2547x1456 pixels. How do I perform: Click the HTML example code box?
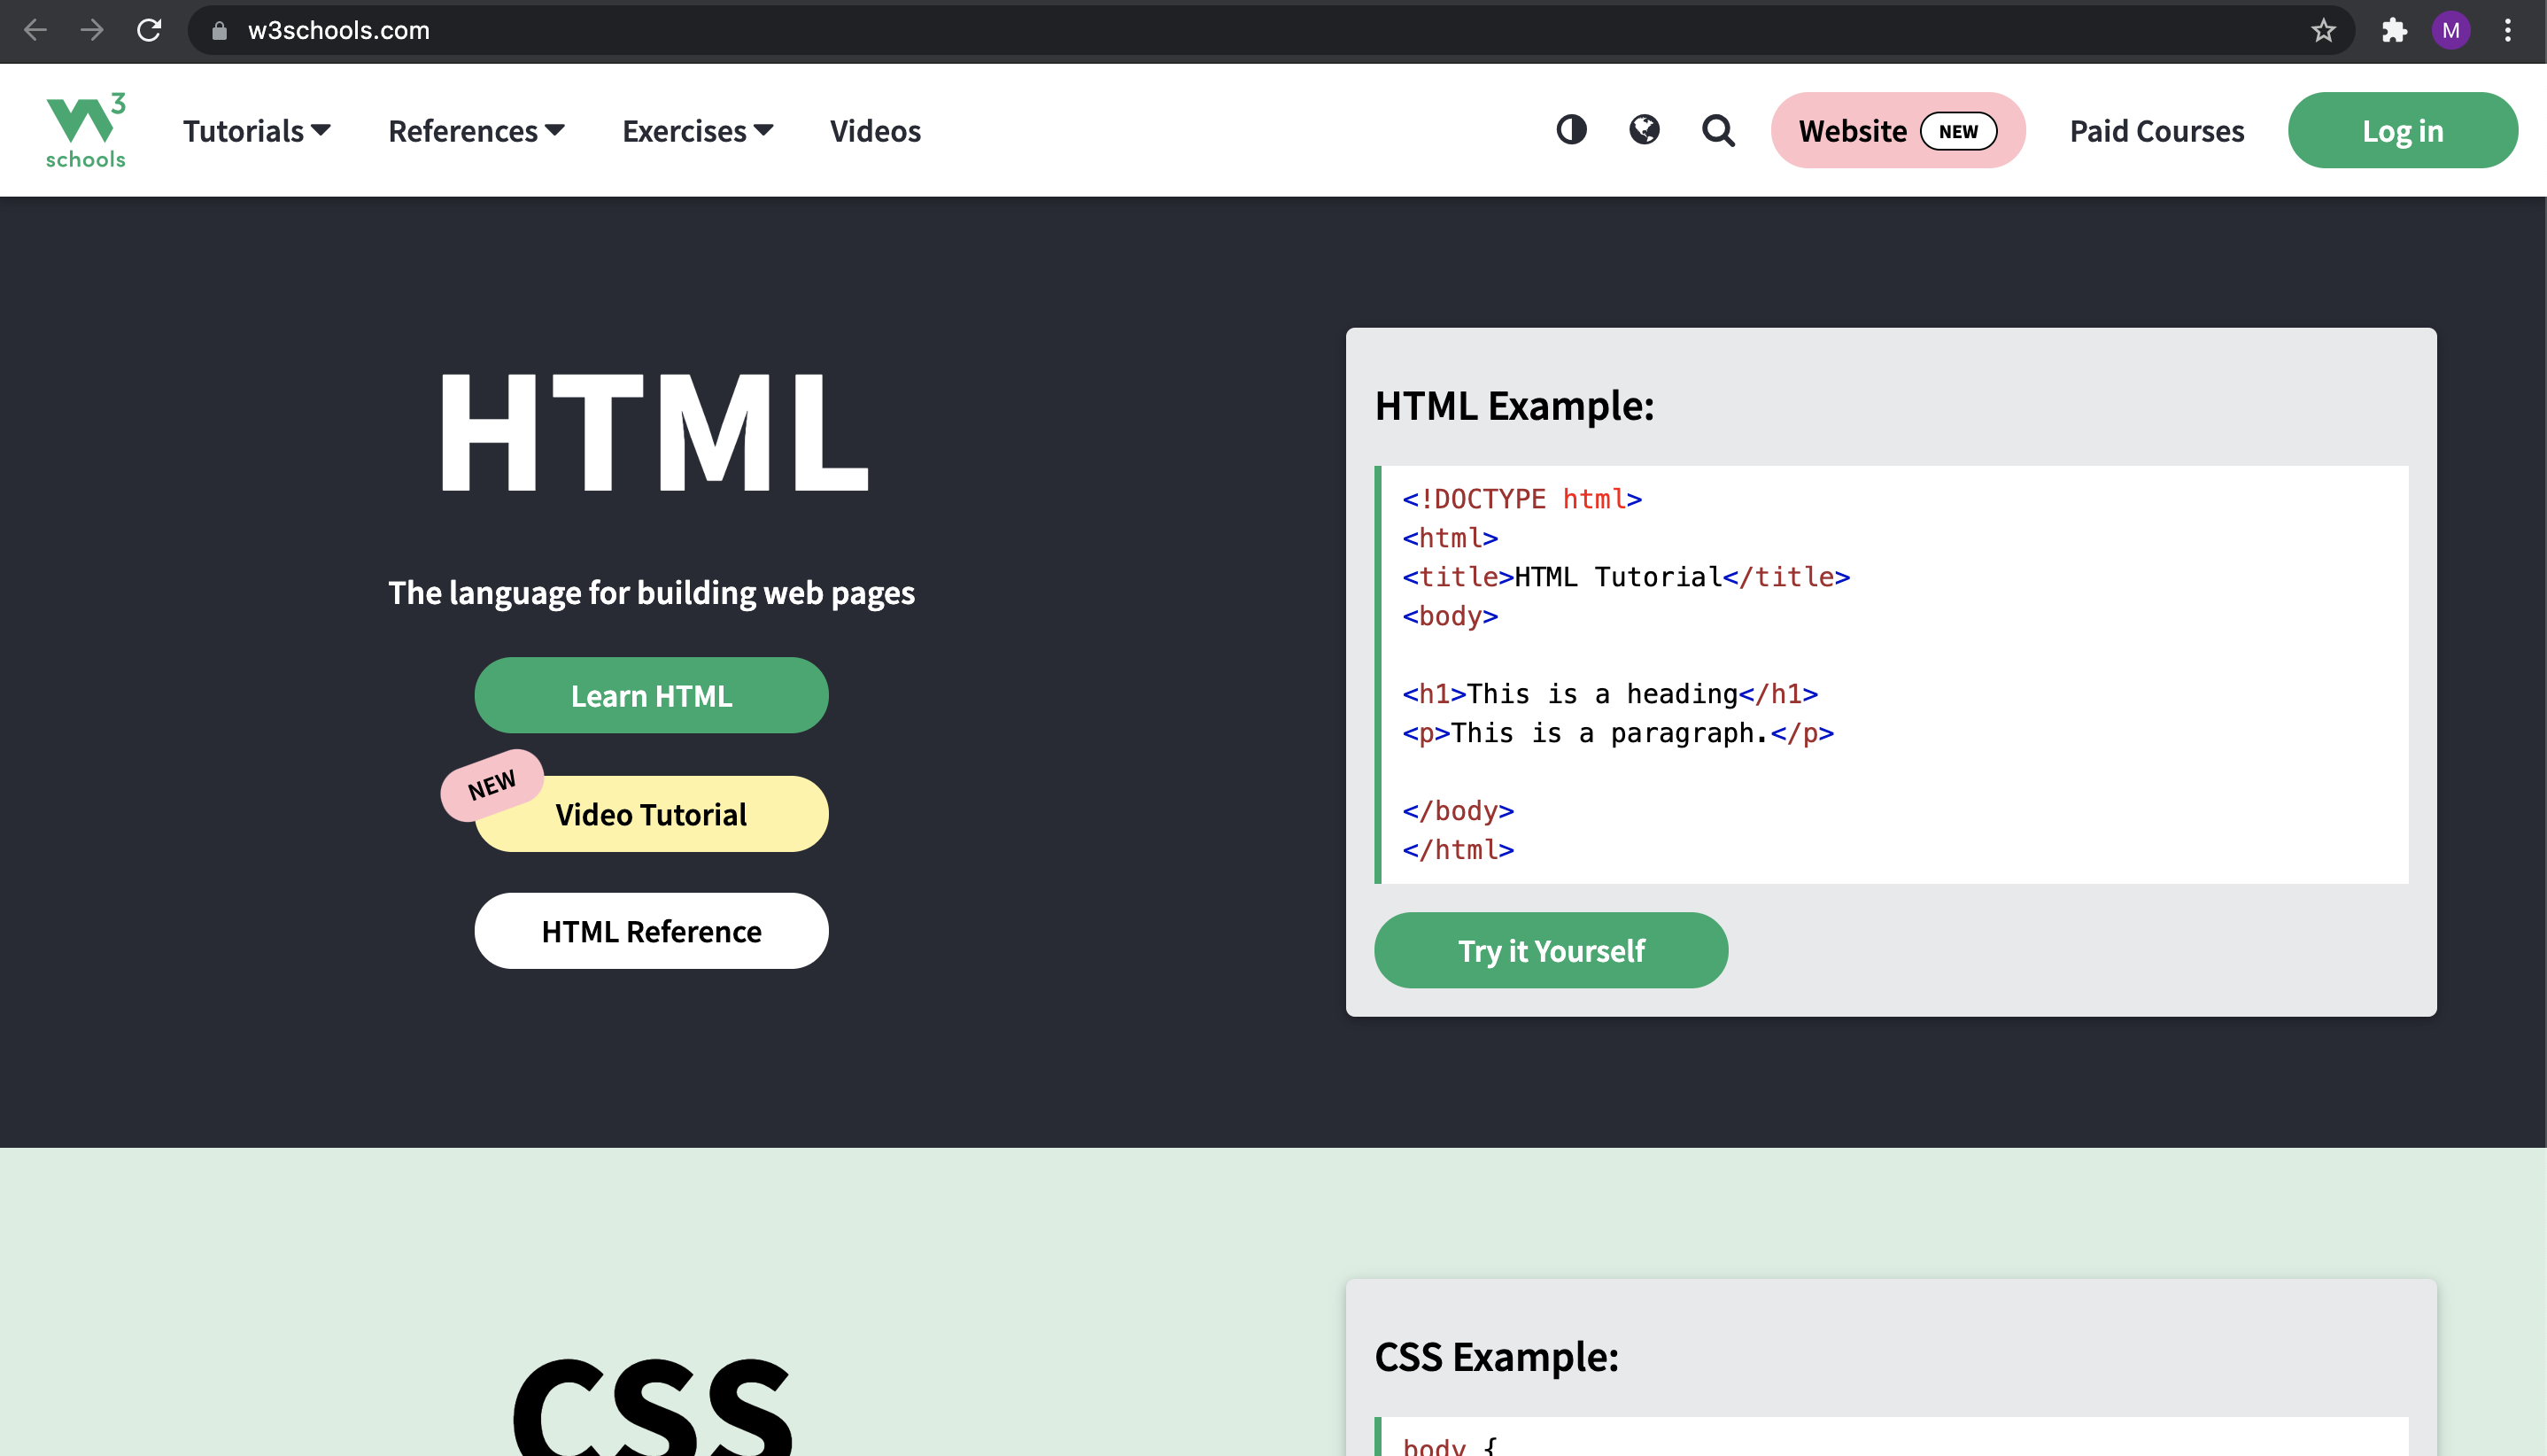click(1891, 674)
